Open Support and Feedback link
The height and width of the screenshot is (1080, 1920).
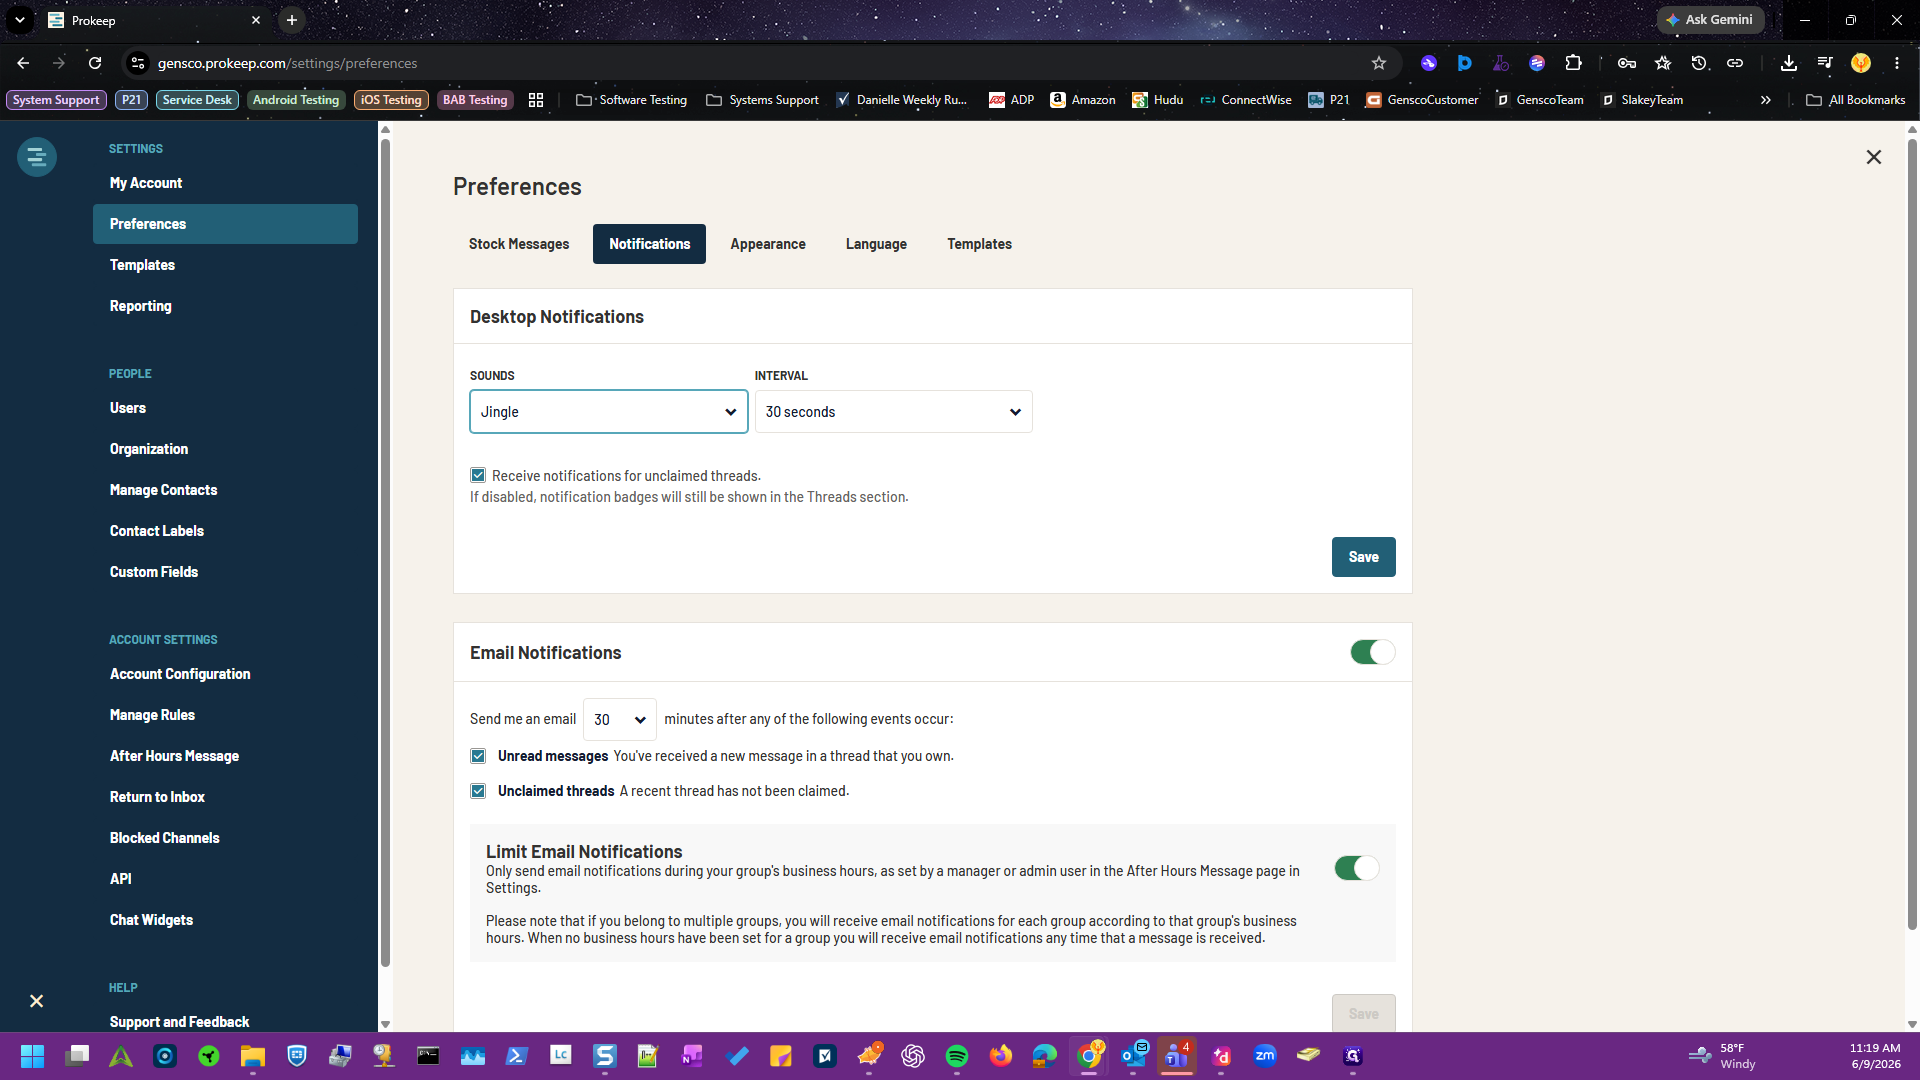[179, 1022]
